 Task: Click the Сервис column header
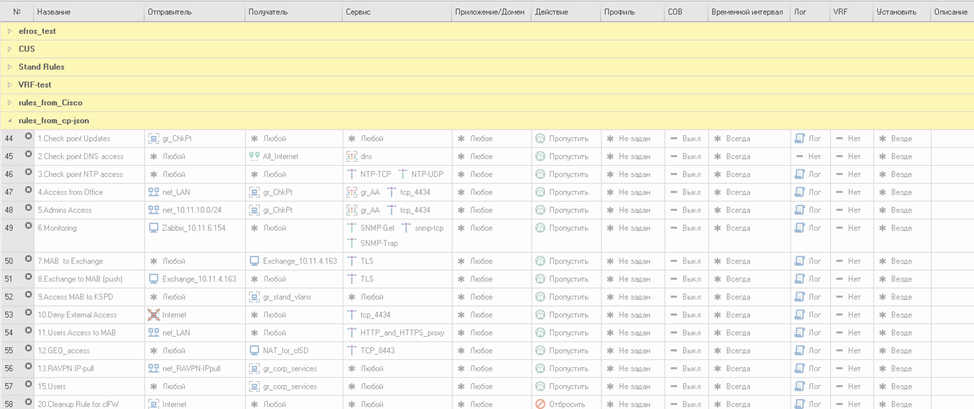click(x=397, y=12)
